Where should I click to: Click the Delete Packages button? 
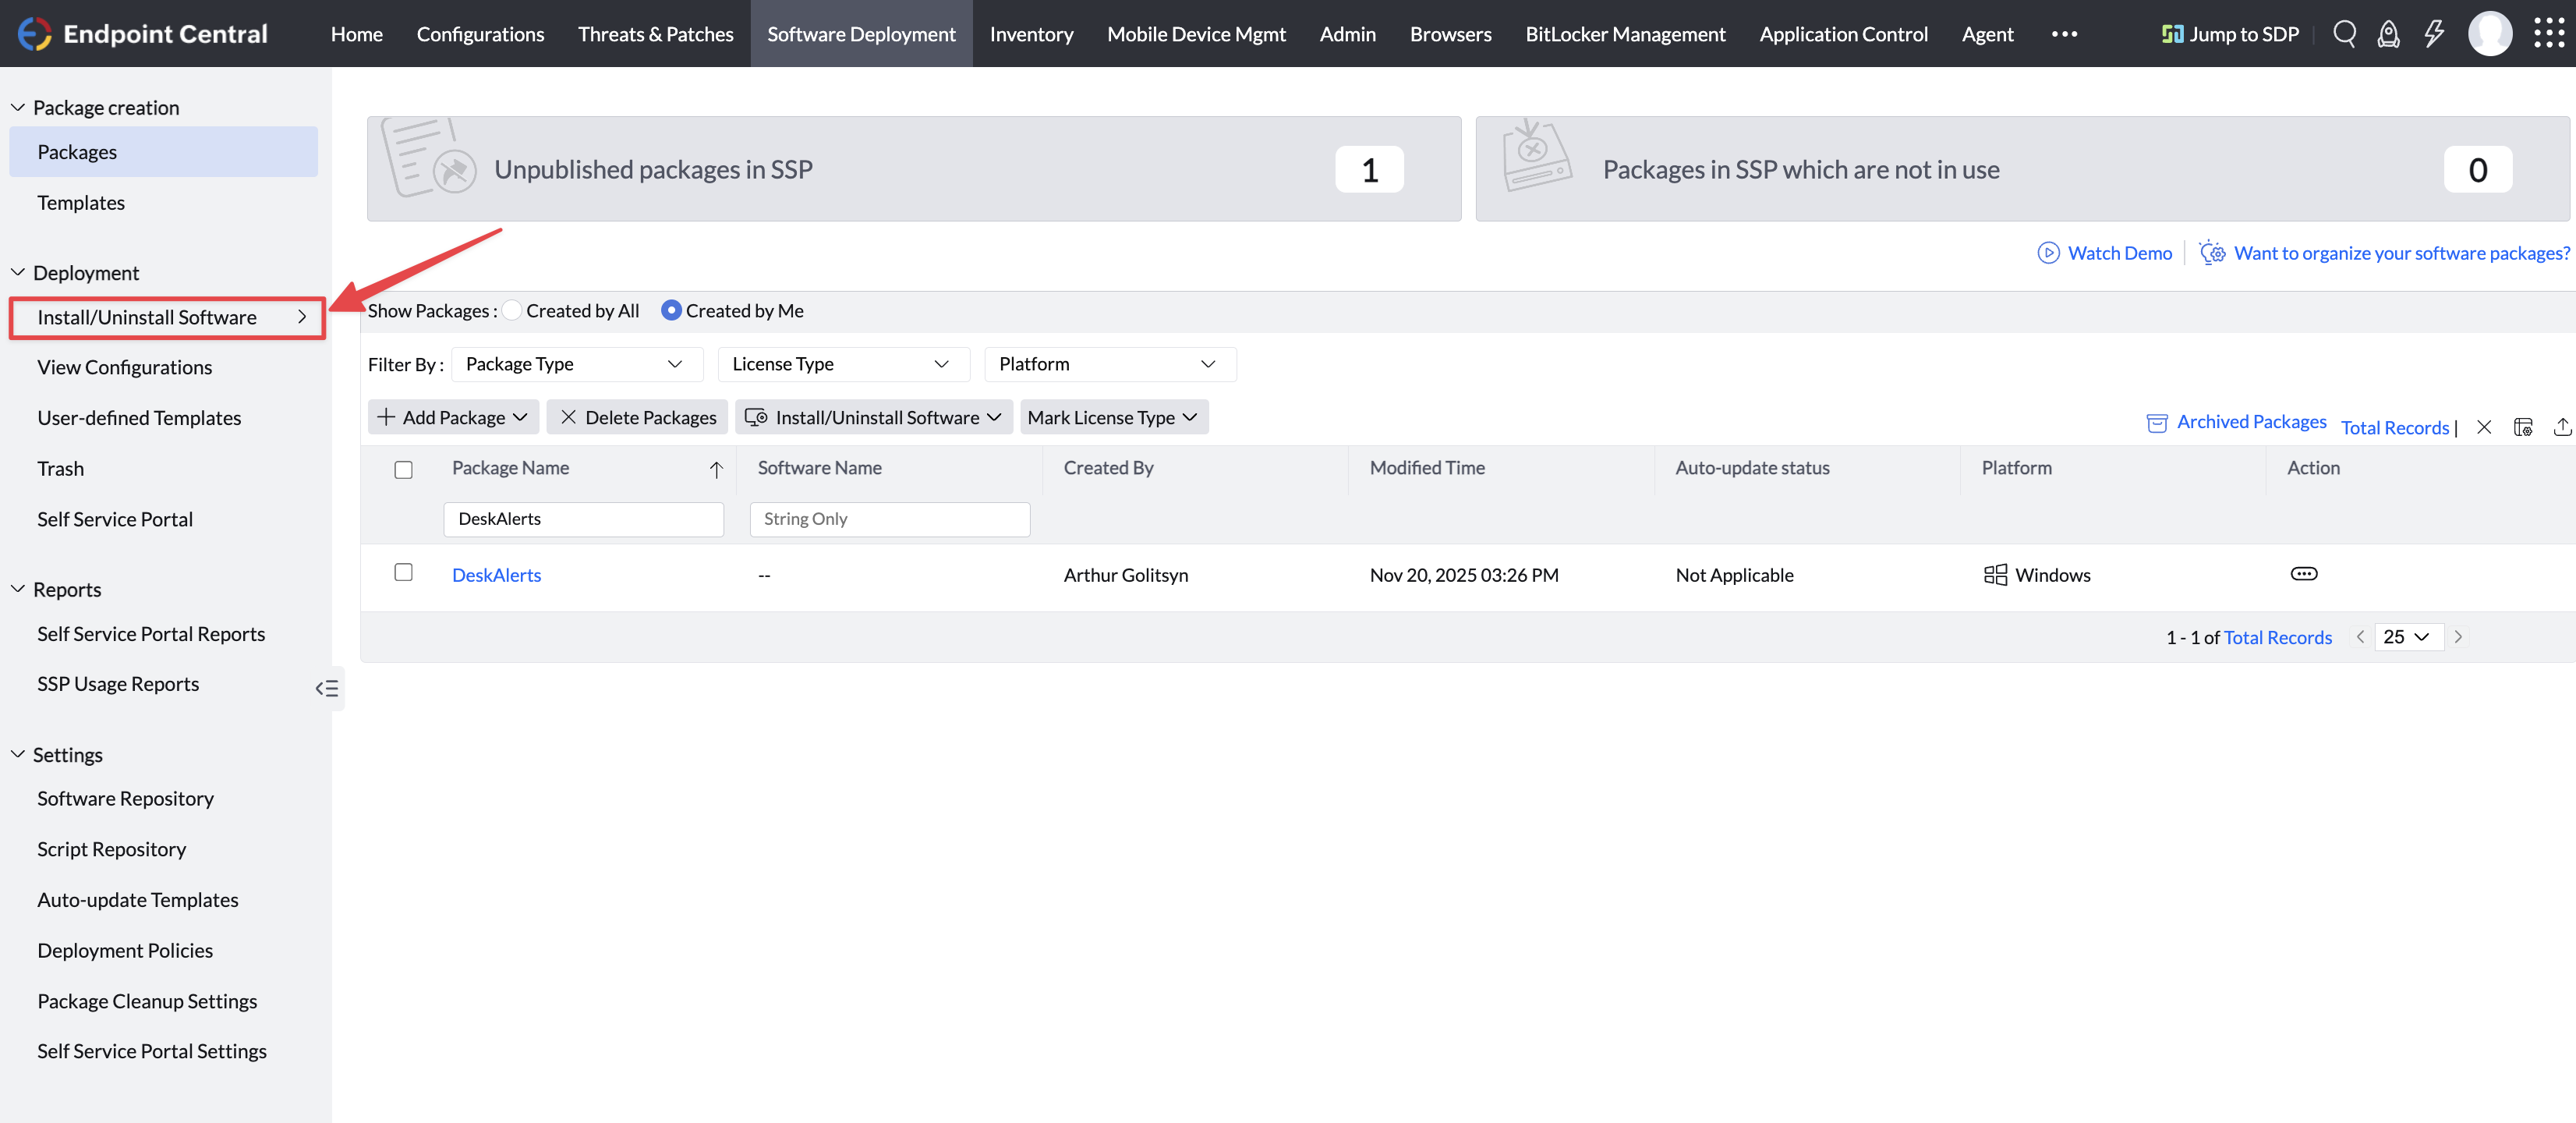638,417
